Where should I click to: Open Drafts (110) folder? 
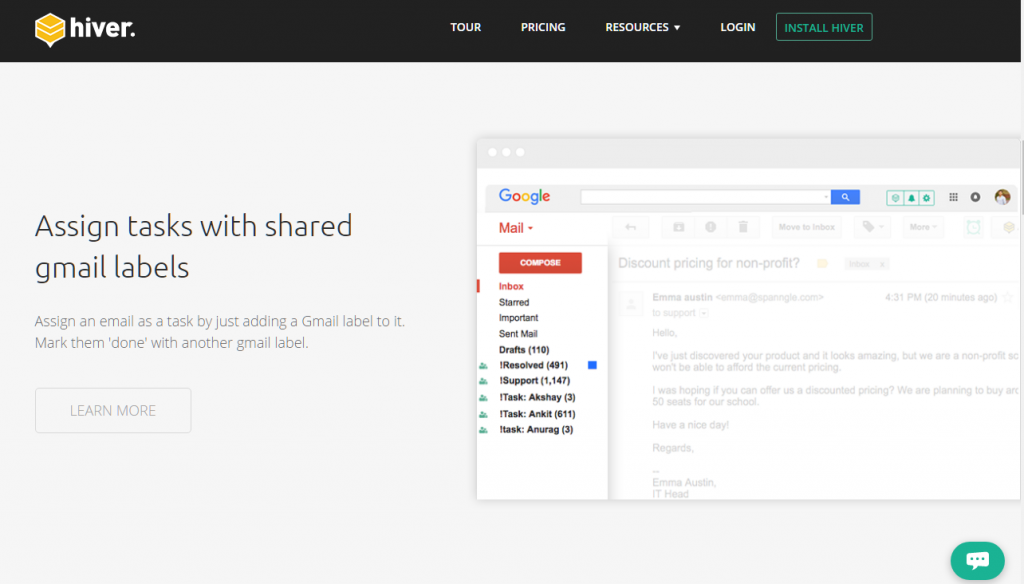[524, 350]
